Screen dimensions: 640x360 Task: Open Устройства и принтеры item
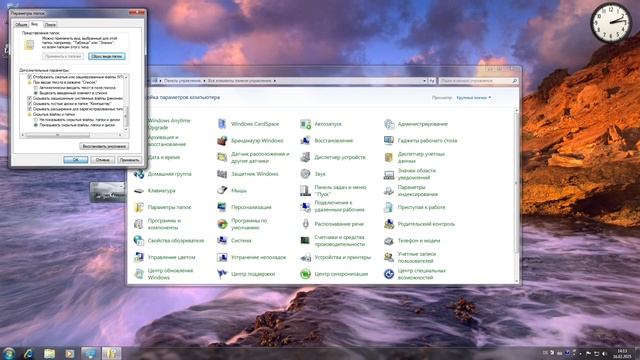click(x=336, y=258)
